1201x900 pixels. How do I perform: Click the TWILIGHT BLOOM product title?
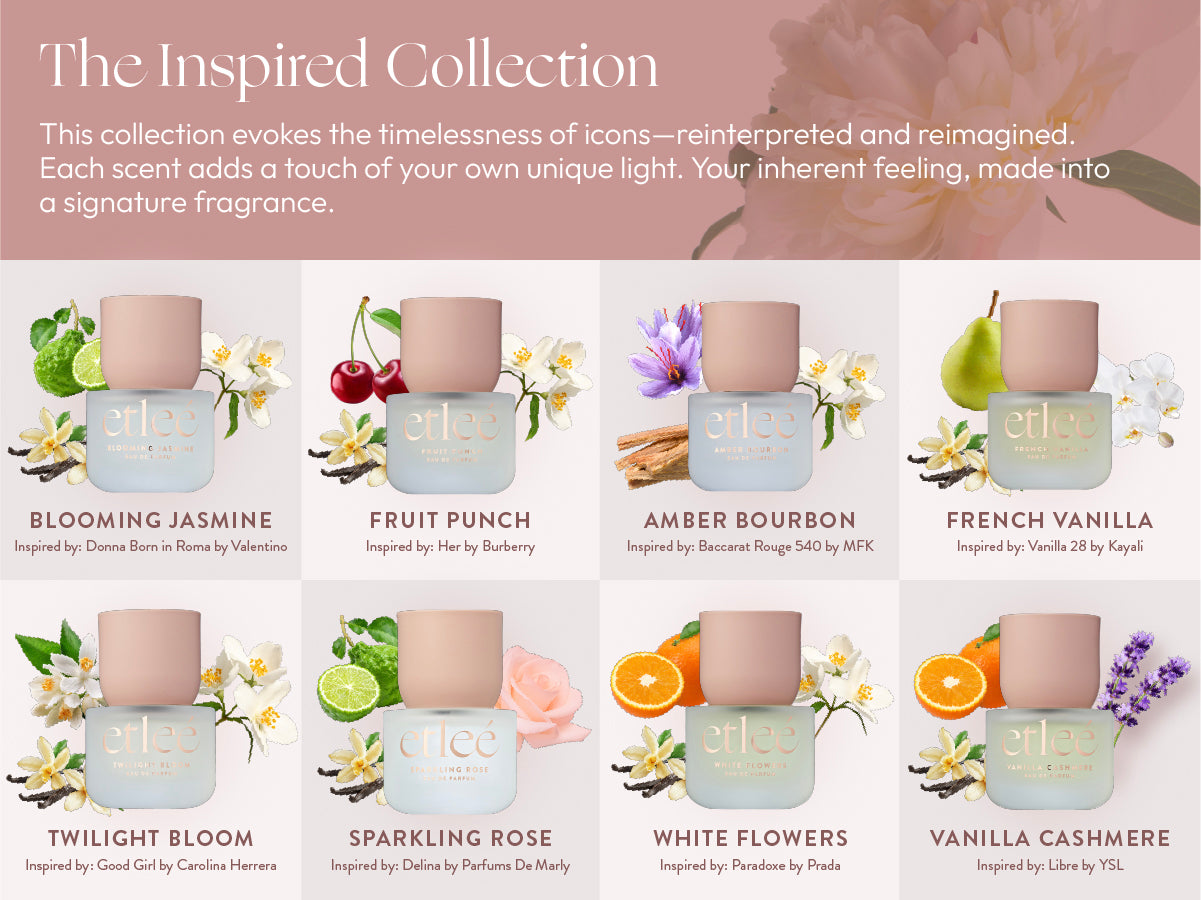(151, 838)
